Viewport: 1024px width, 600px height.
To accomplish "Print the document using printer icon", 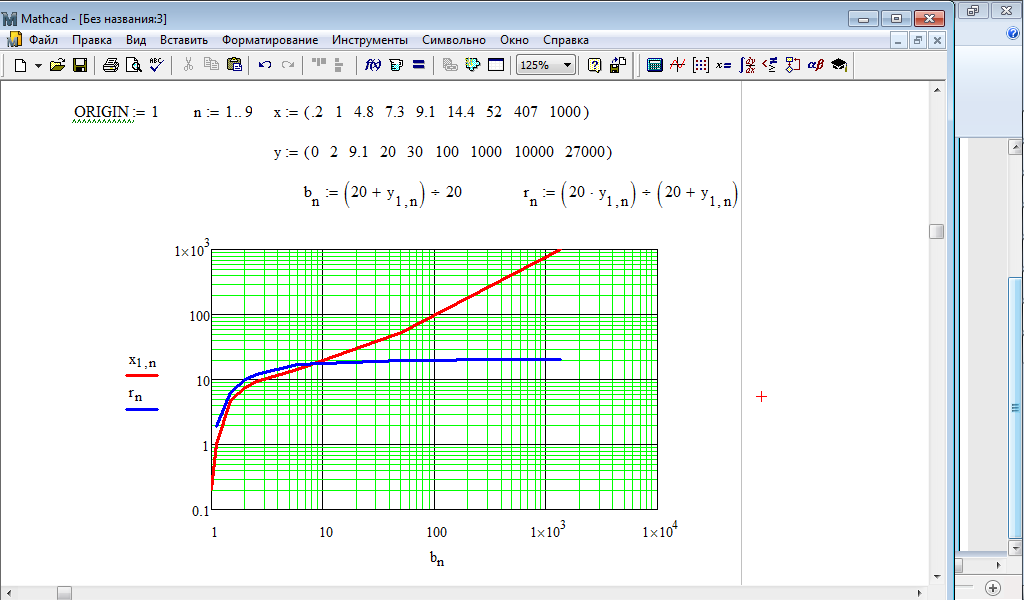I will (x=111, y=65).
